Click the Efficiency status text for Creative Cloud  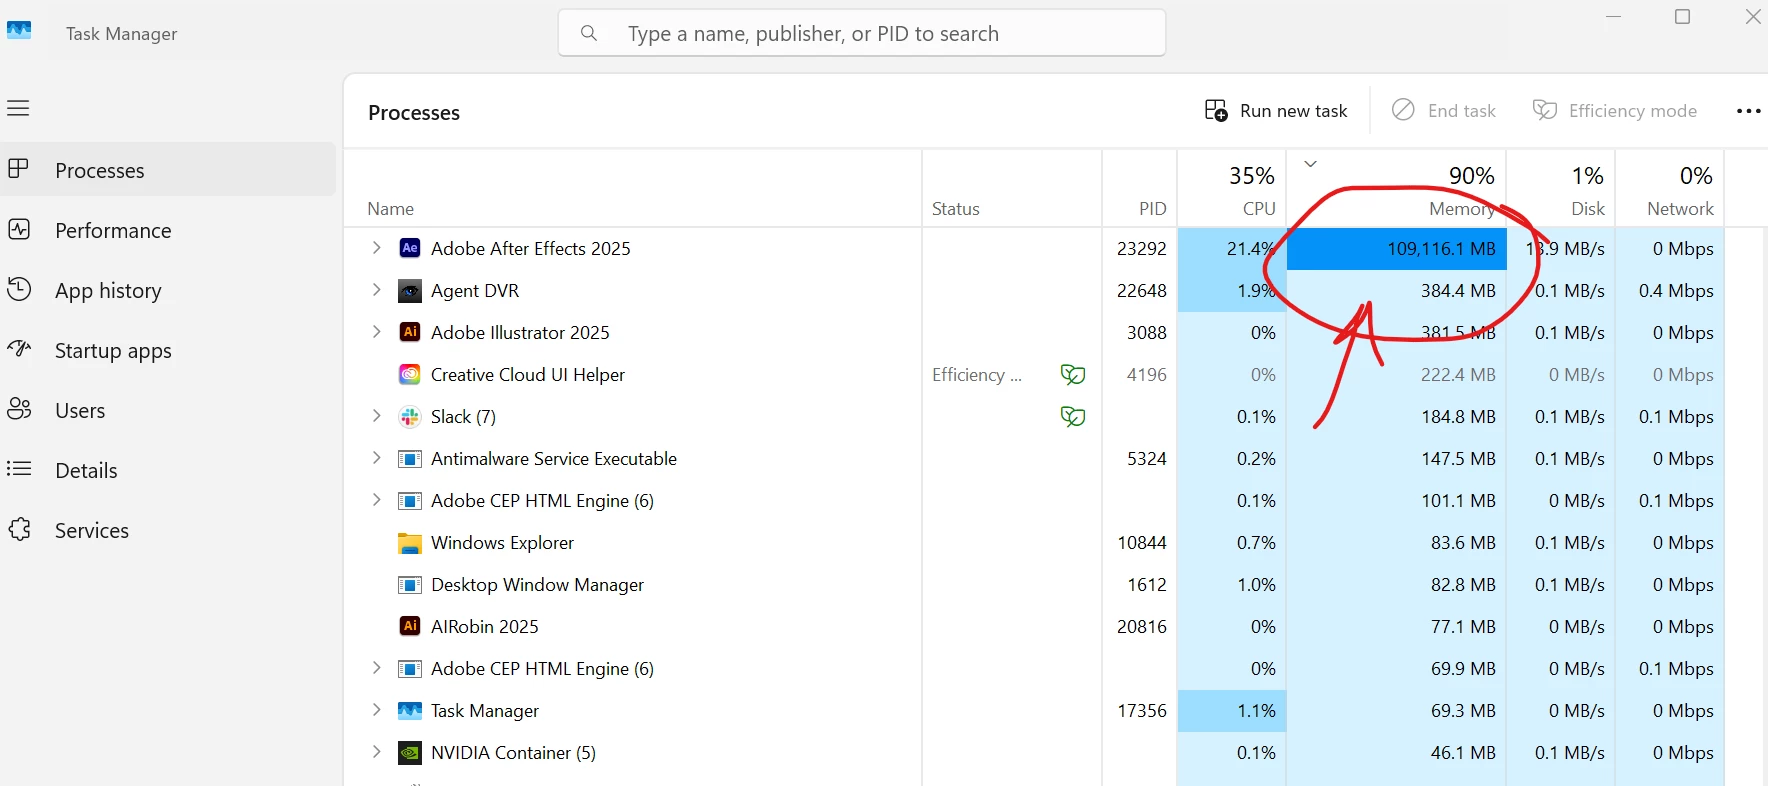[x=977, y=375]
